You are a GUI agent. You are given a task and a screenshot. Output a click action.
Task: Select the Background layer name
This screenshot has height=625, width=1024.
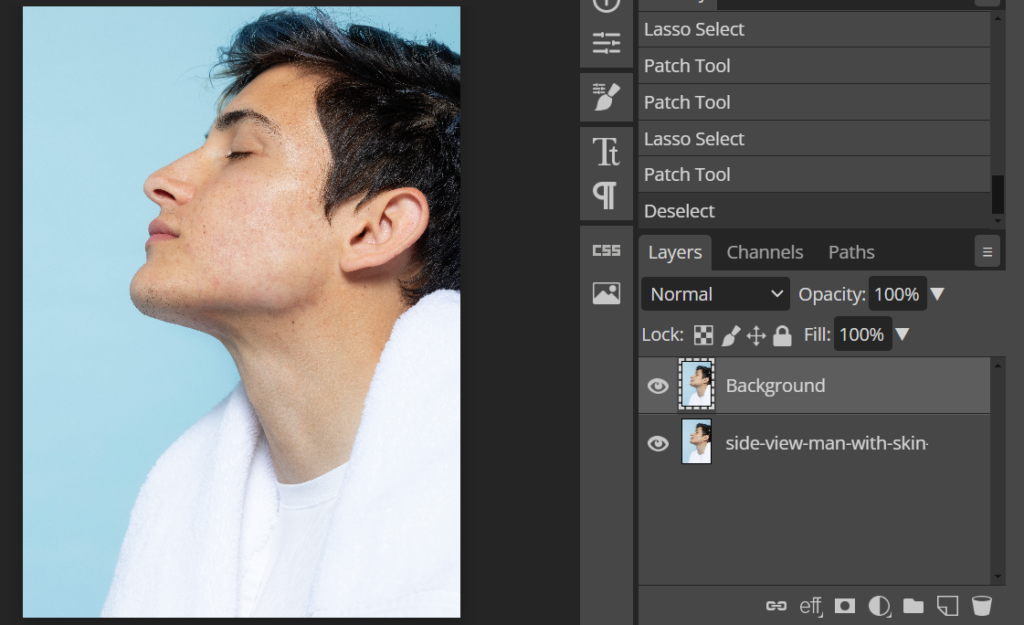tap(775, 386)
